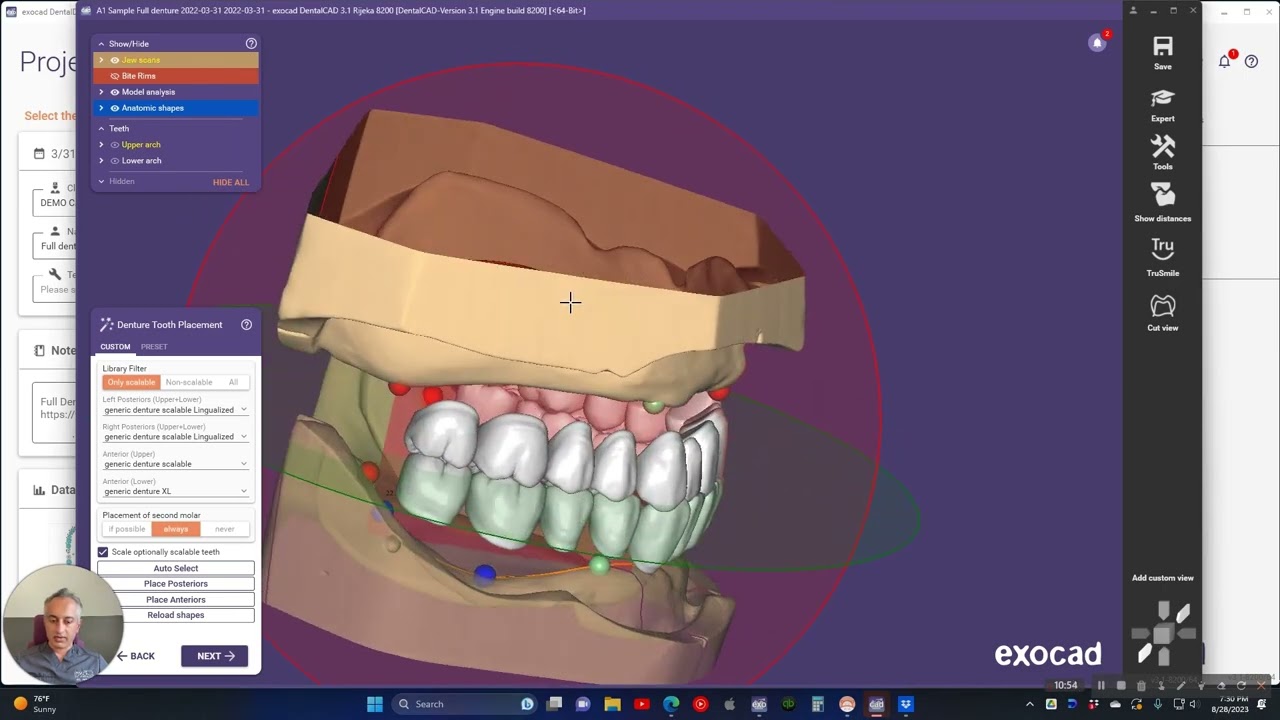This screenshot has width=1280, height=720.
Task: Collapse the Show/Hide section chevron
Action: coord(101,44)
